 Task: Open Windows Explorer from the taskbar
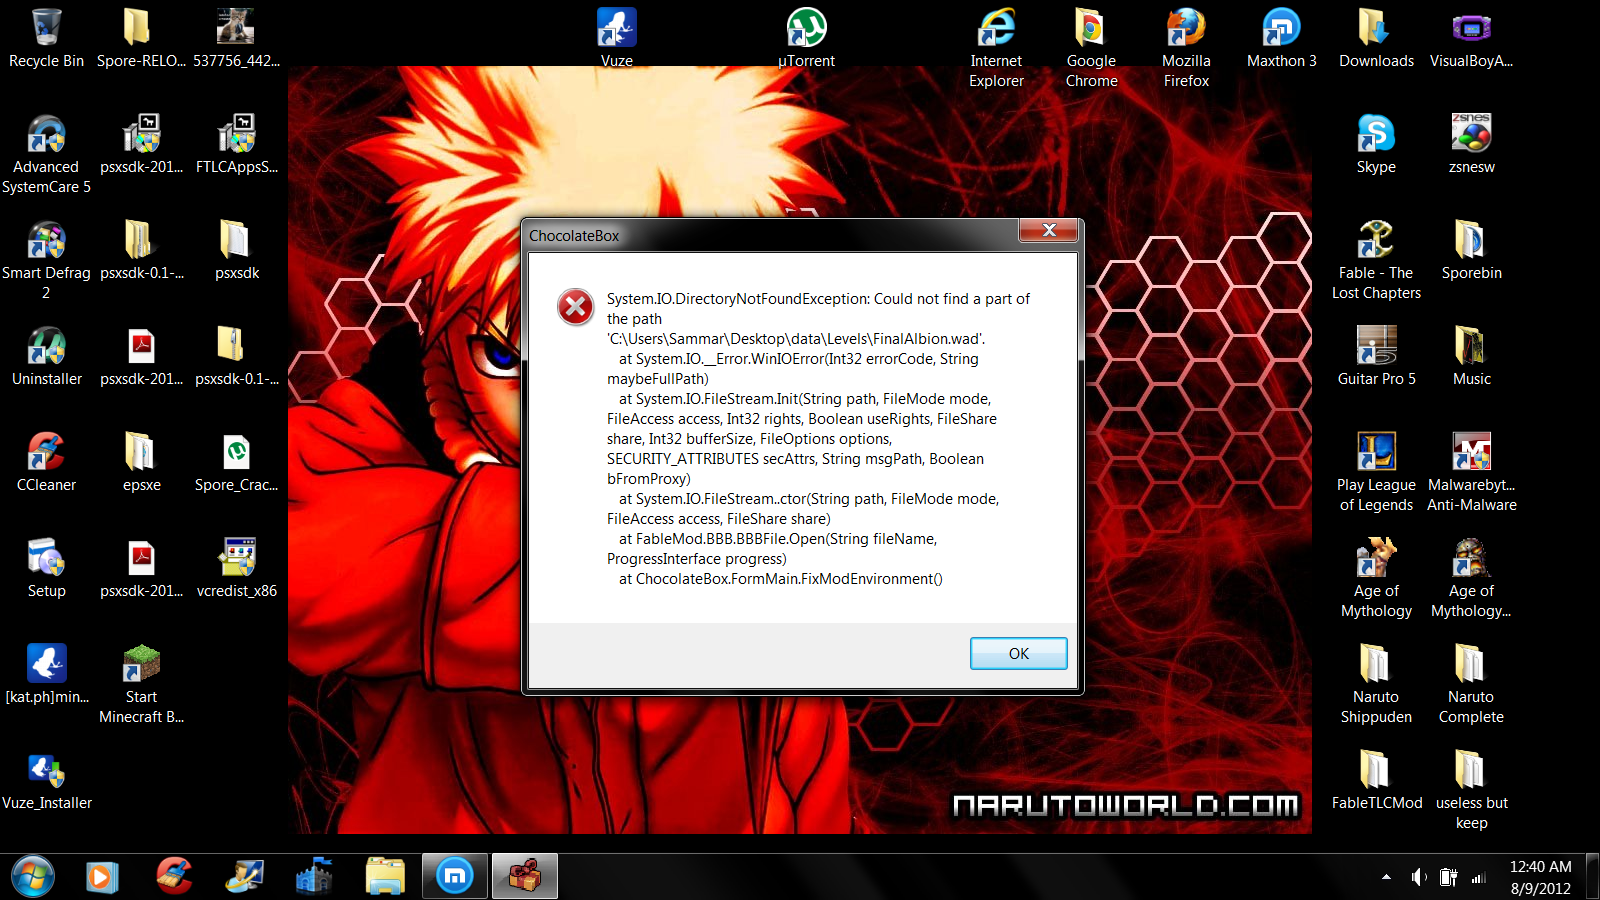click(x=385, y=877)
